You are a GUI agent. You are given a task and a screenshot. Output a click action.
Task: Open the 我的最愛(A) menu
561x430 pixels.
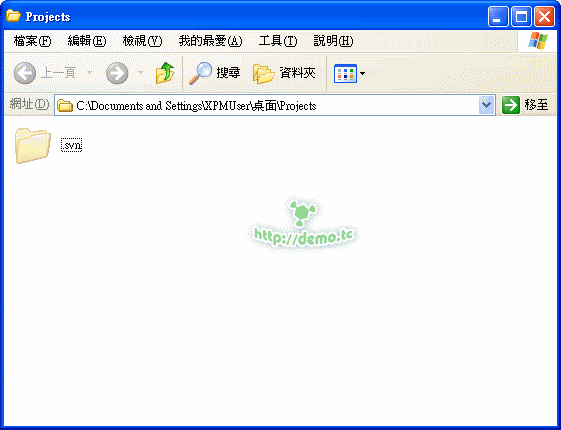pyautogui.click(x=210, y=41)
